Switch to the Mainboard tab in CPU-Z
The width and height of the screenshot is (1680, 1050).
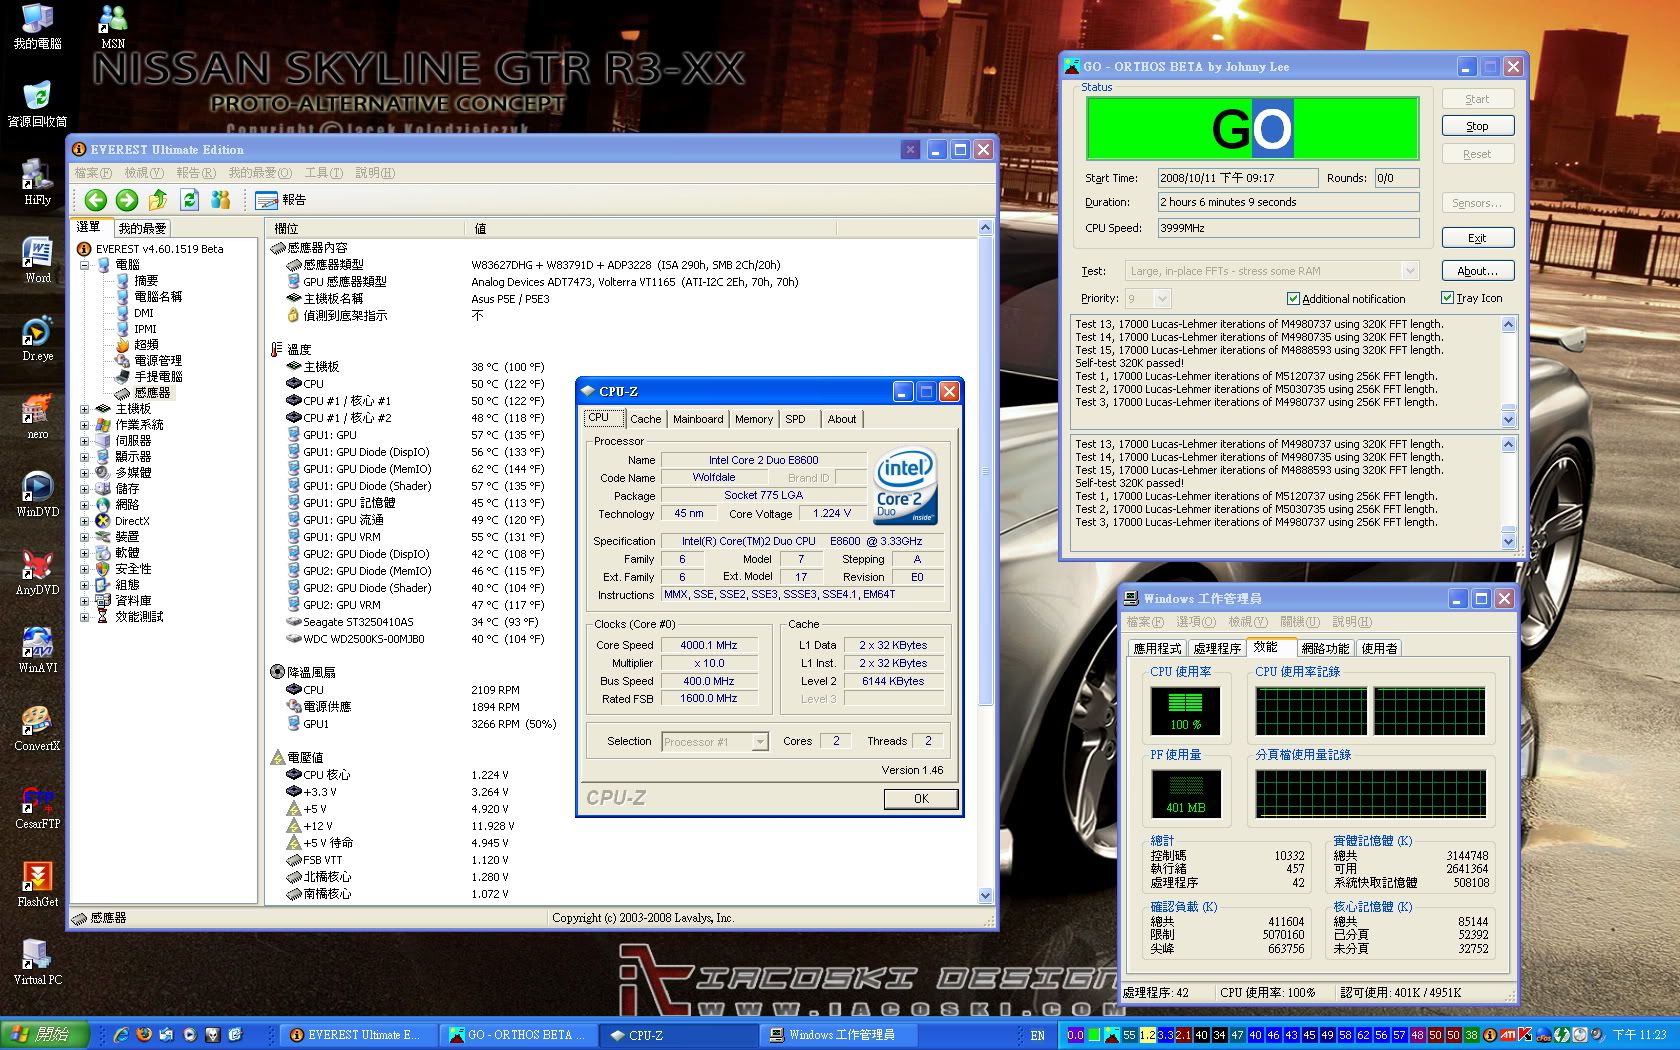pyautogui.click(x=698, y=419)
